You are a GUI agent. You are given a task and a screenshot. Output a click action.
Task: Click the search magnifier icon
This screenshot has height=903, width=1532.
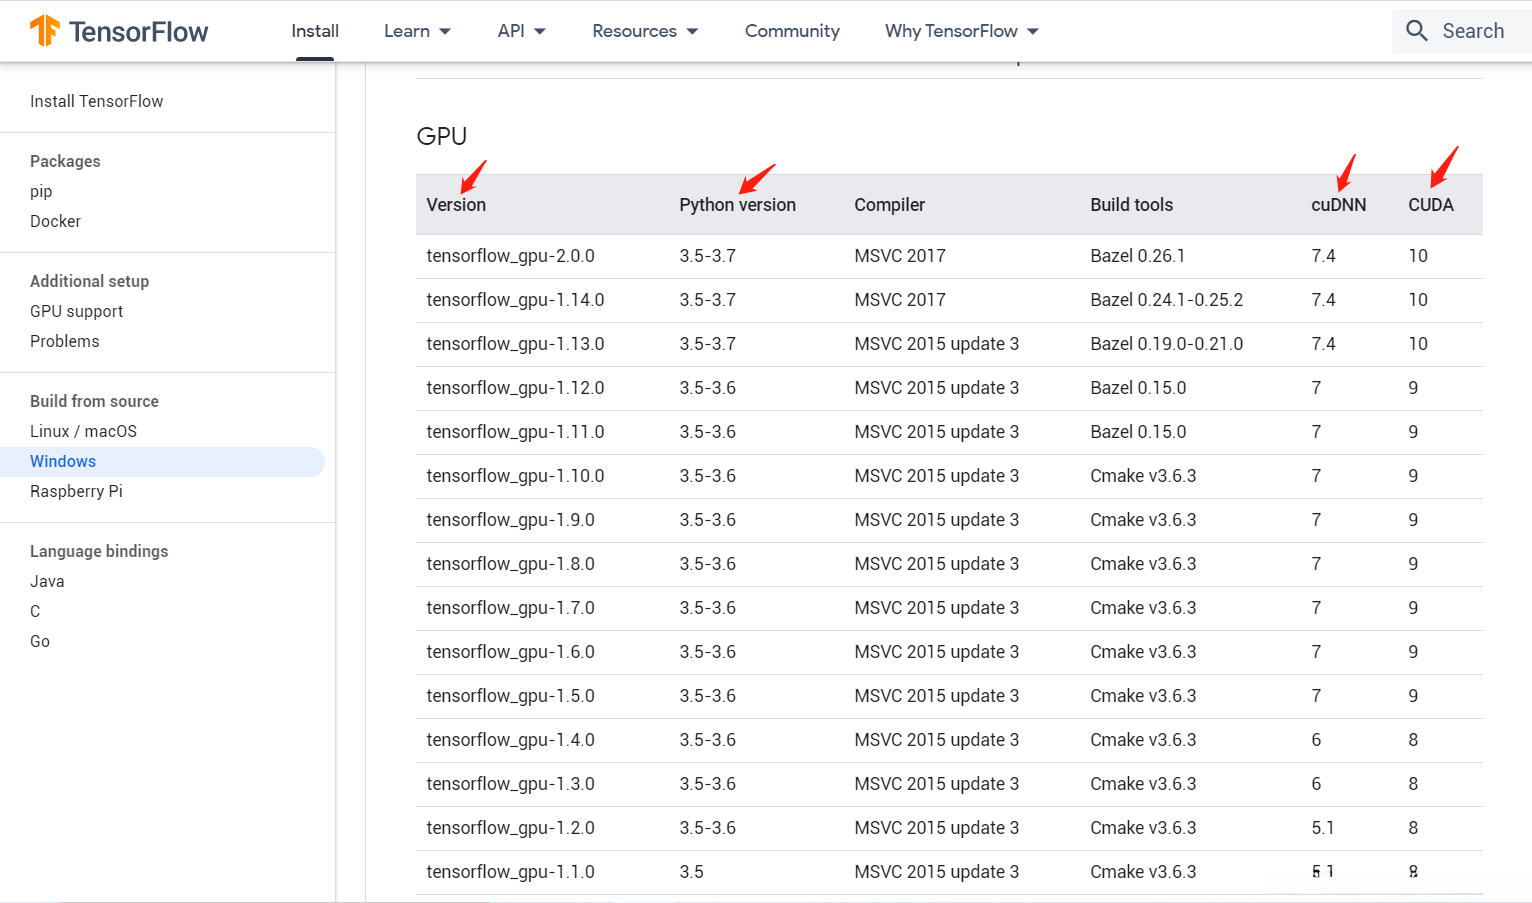[x=1416, y=31]
